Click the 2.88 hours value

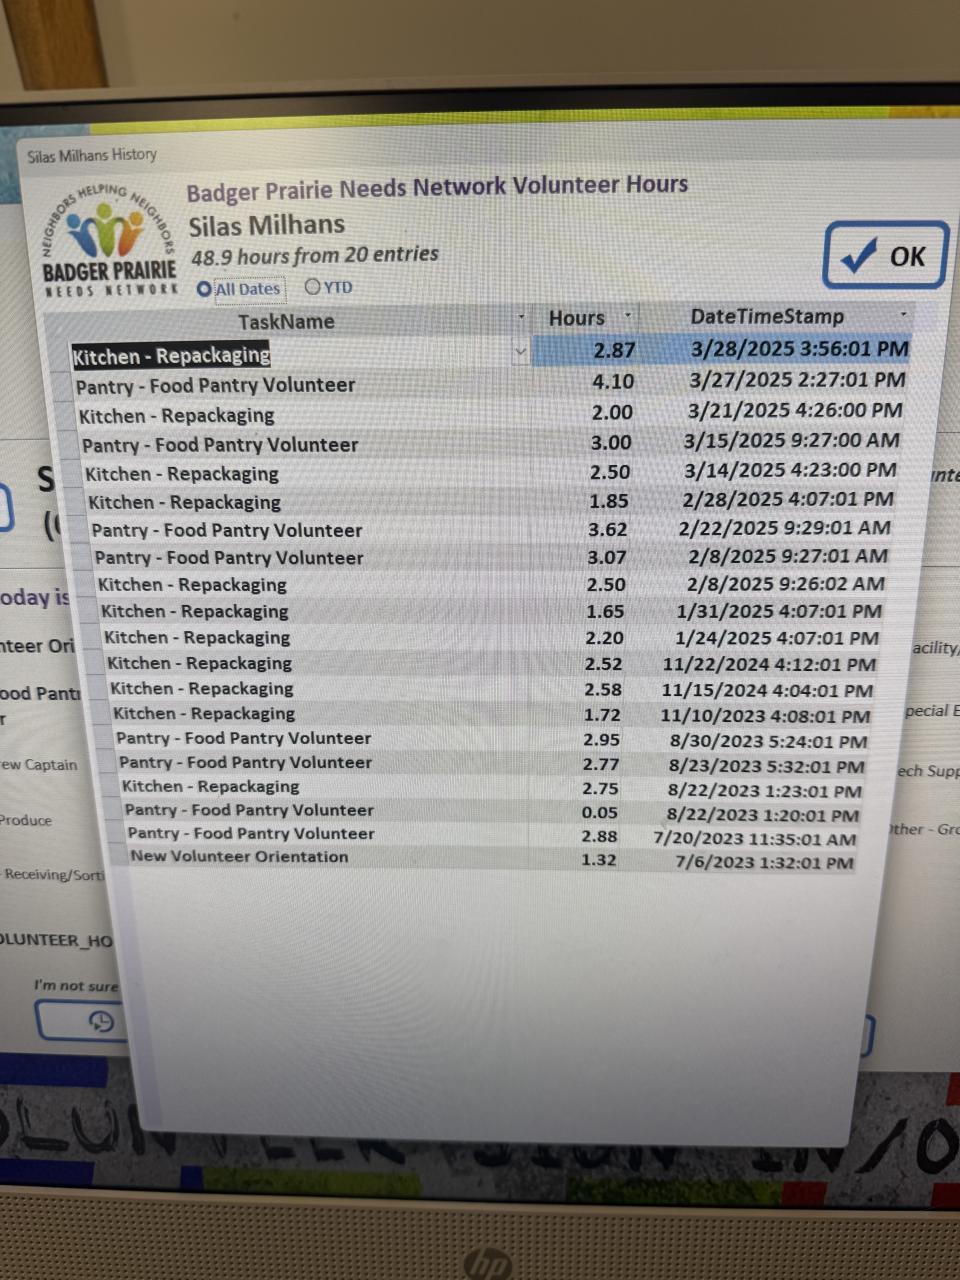tap(599, 837)
